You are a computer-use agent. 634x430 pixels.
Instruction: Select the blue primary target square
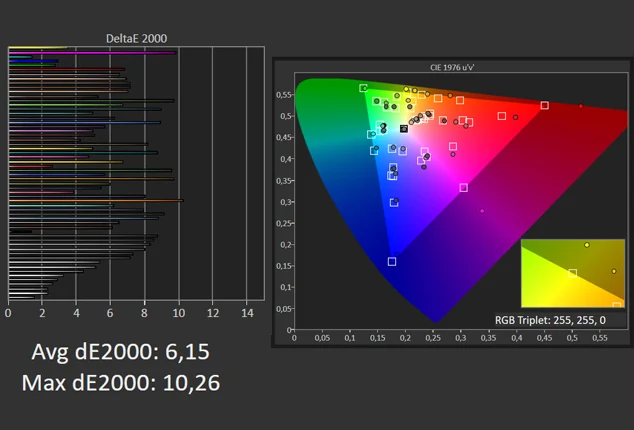(392, 262)
